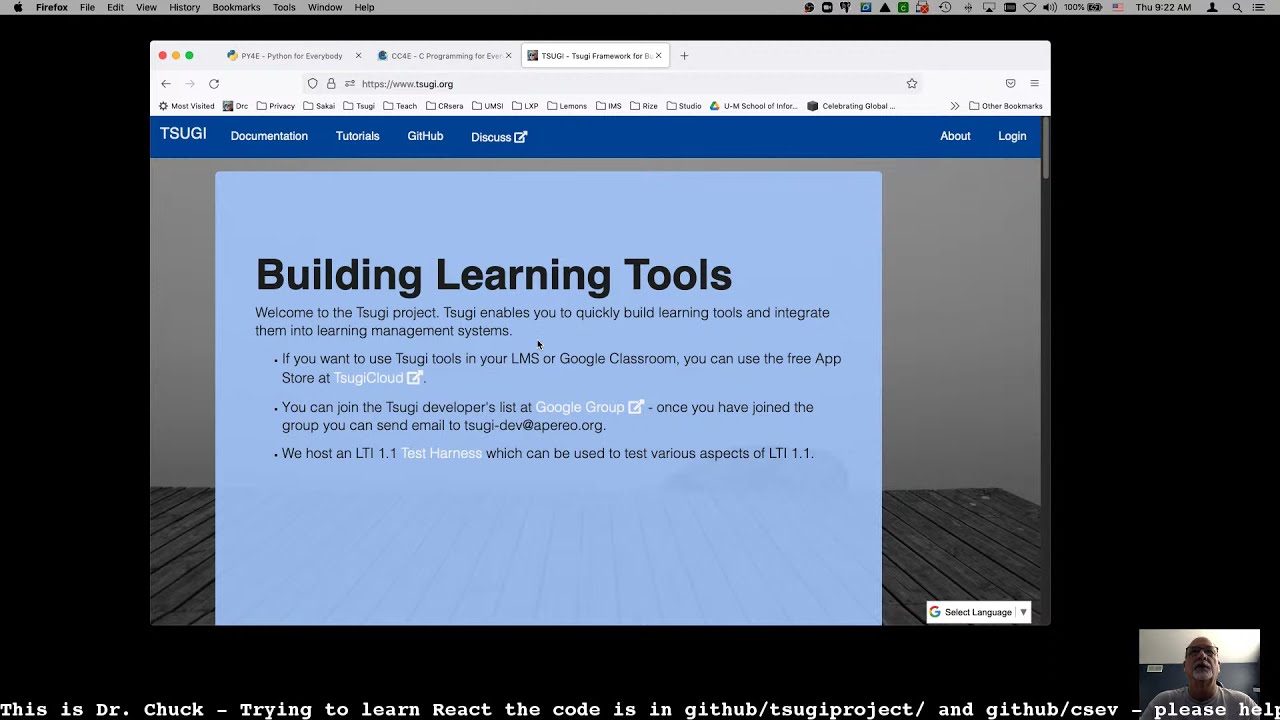
Task: Open the Drc bookmark
Action: pos(235,106)
